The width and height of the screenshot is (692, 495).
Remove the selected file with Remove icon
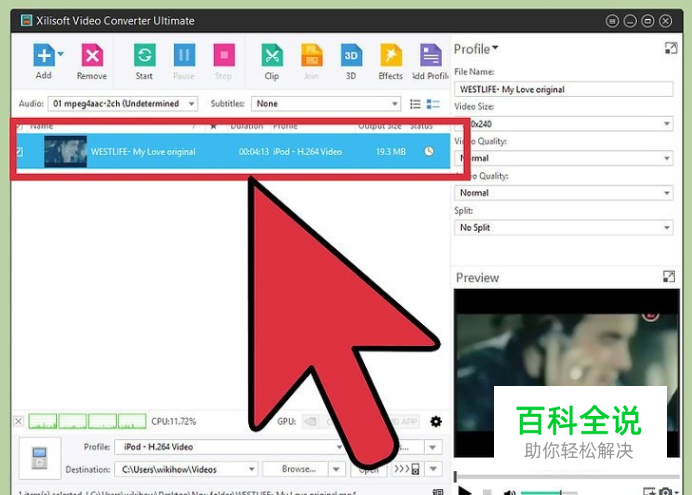[92, 56]
